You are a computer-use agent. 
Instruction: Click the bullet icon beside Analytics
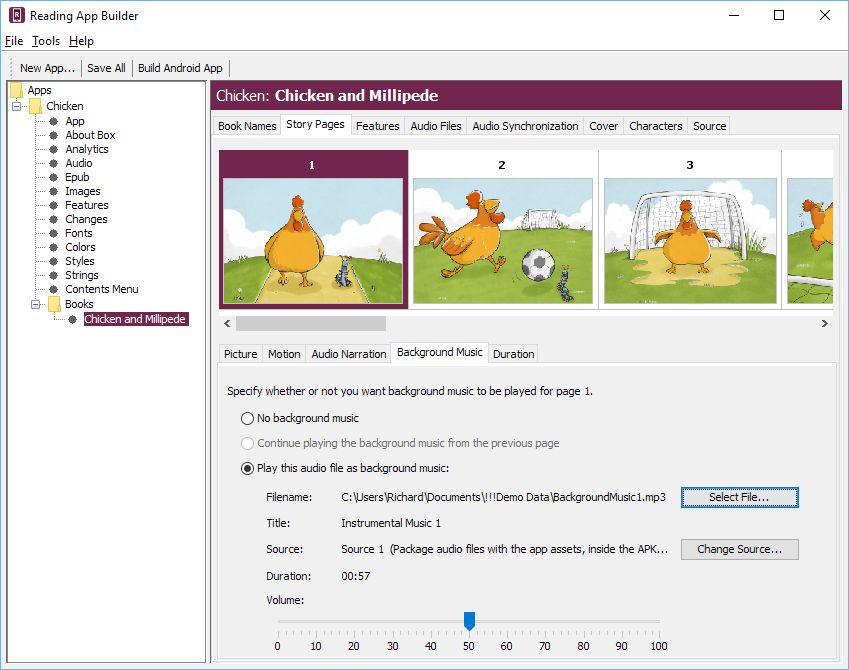click(54, 149)
